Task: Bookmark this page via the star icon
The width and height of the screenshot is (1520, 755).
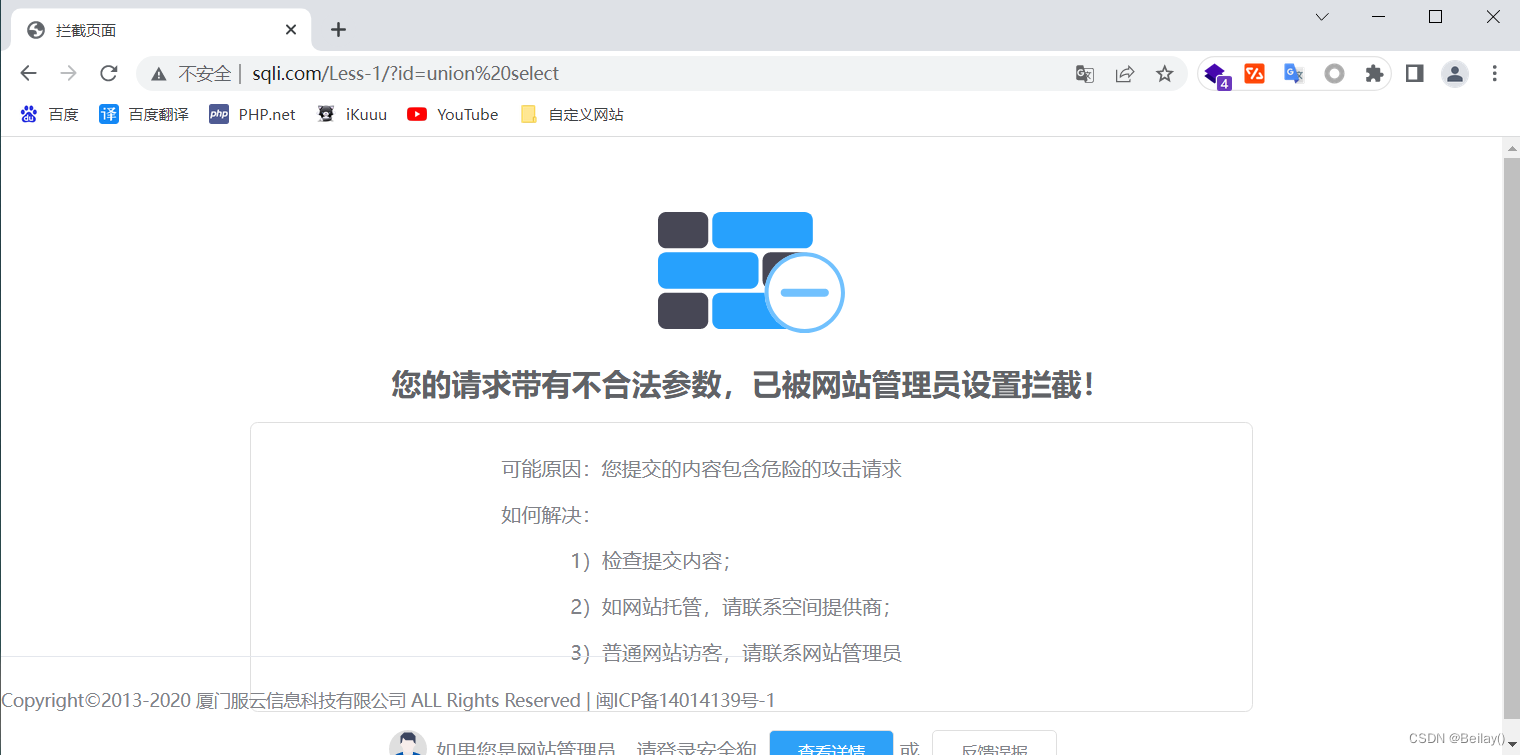Action: click(1164, 73)
